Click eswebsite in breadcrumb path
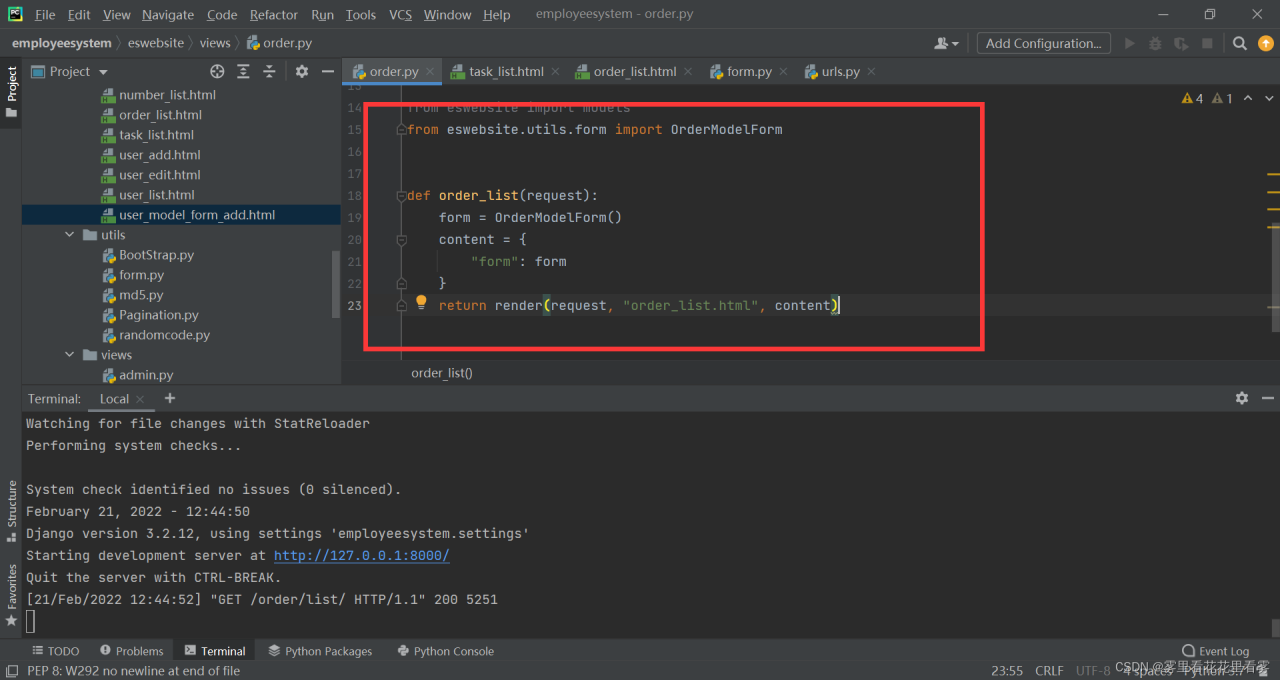 click(x=156, y=43)
